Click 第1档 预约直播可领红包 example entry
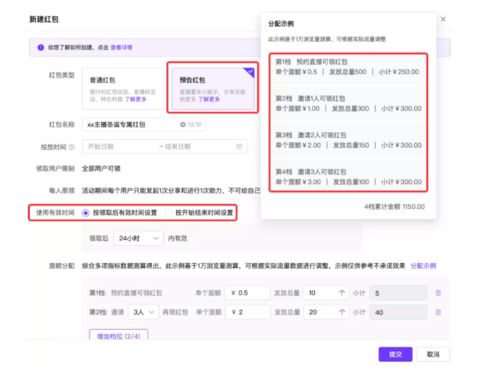This screenshot has width=500, height=371. (x=348, y=67)
